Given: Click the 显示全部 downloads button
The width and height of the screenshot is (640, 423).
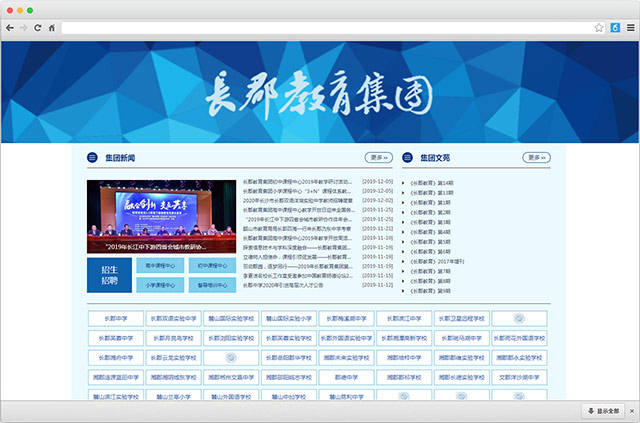Looking at the screenshot, I should pos(604,411).
